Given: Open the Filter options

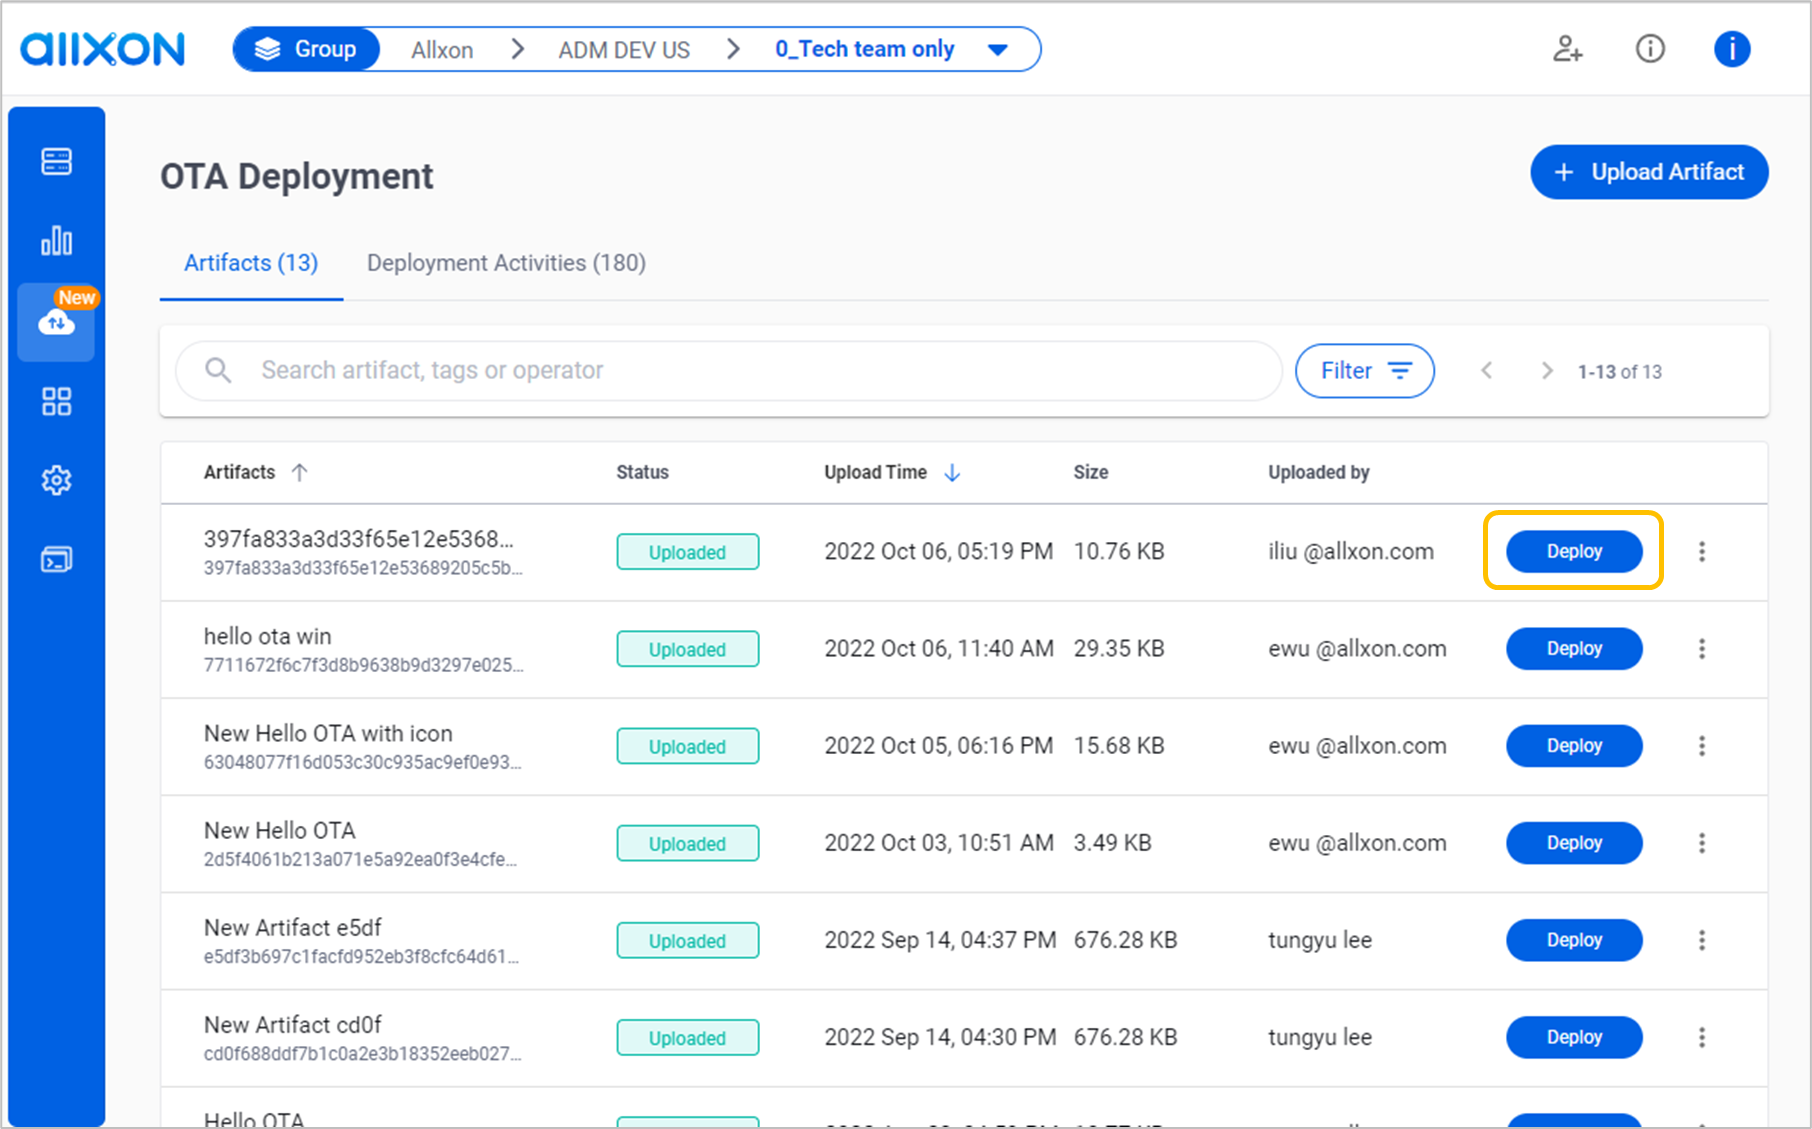Looking at the screenshot, I should (1365, 370).
